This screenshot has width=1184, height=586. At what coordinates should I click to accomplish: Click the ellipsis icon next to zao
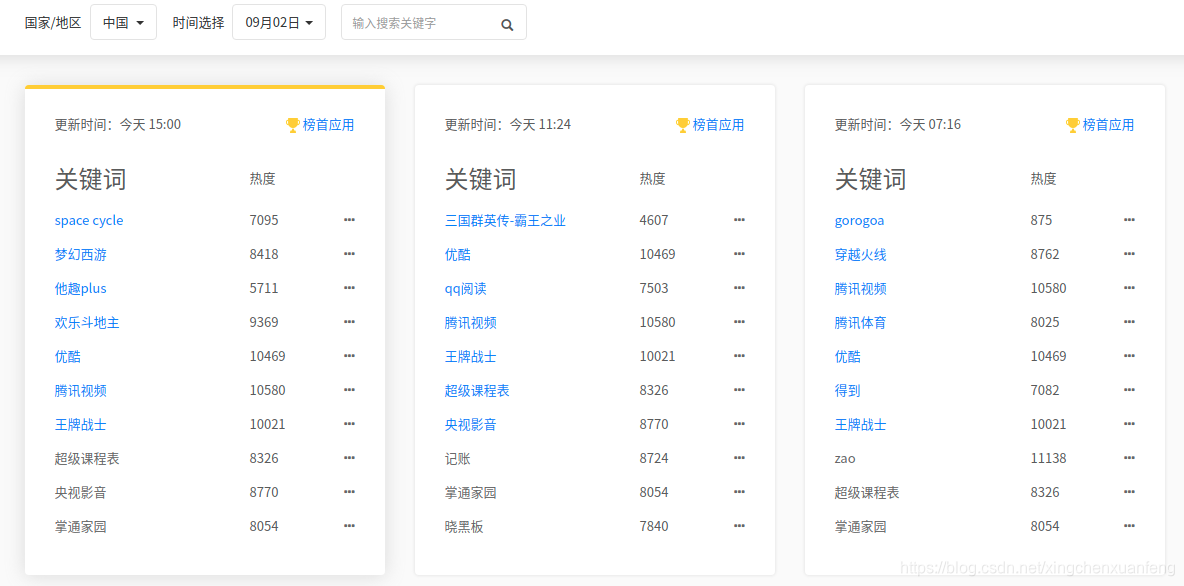click(1129, 457)
